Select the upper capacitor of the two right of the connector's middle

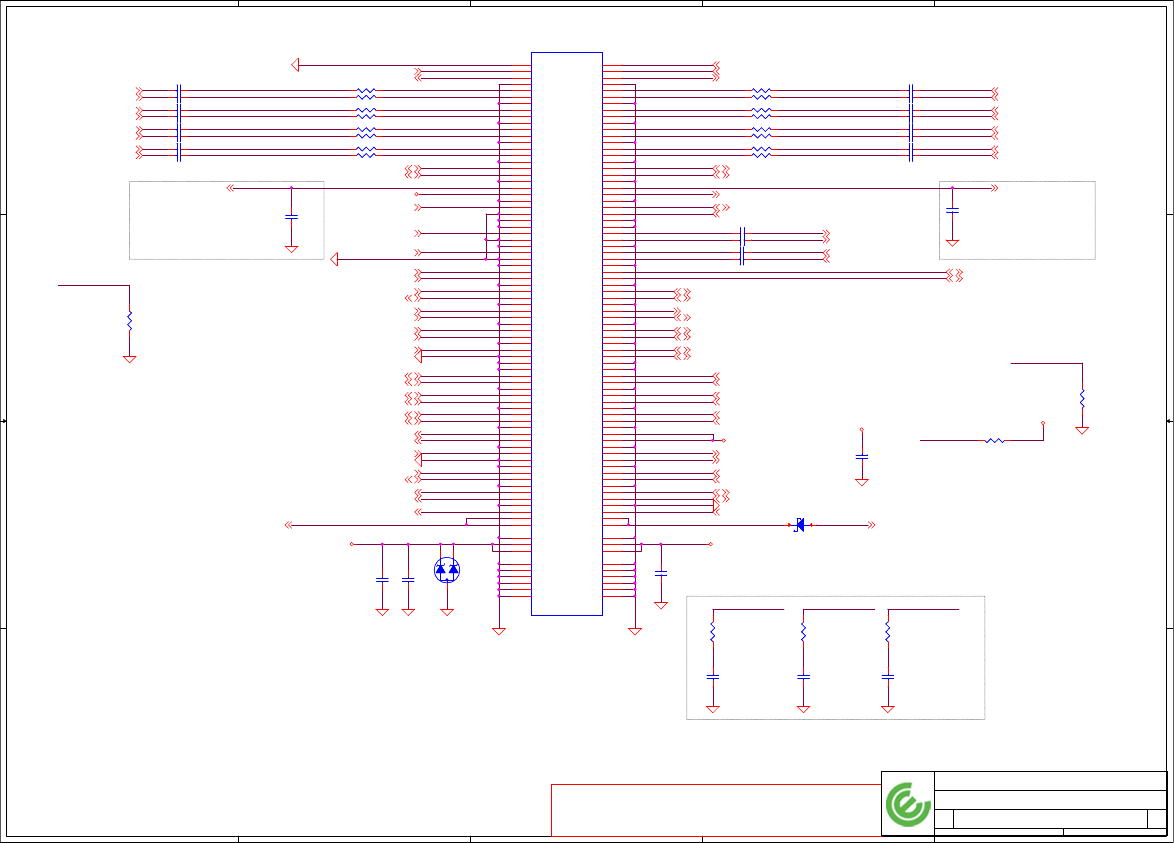(742, 237)
